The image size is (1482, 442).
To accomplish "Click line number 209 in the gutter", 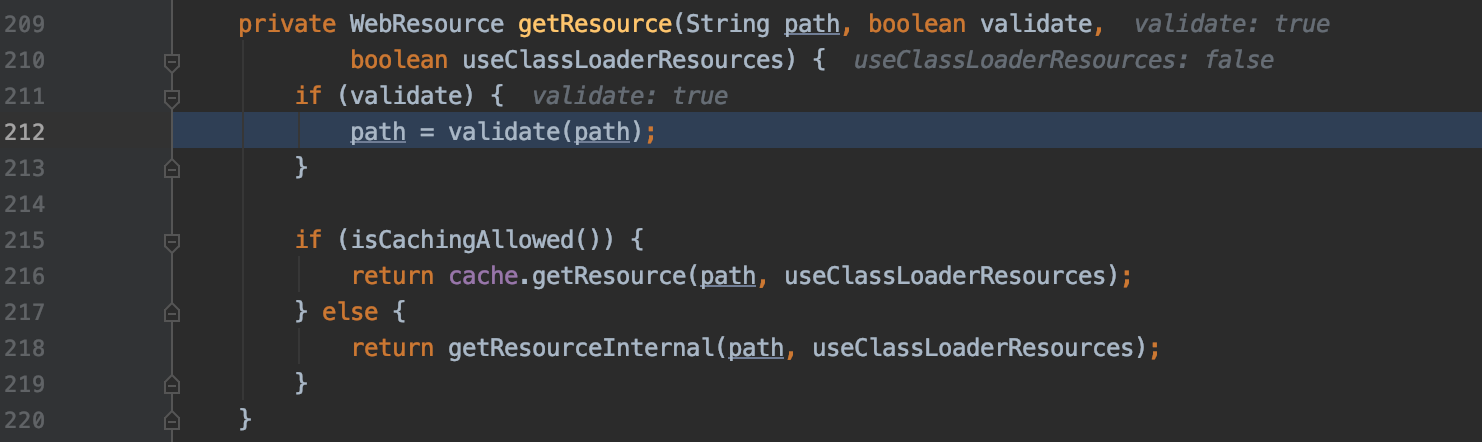I will 24,25.
